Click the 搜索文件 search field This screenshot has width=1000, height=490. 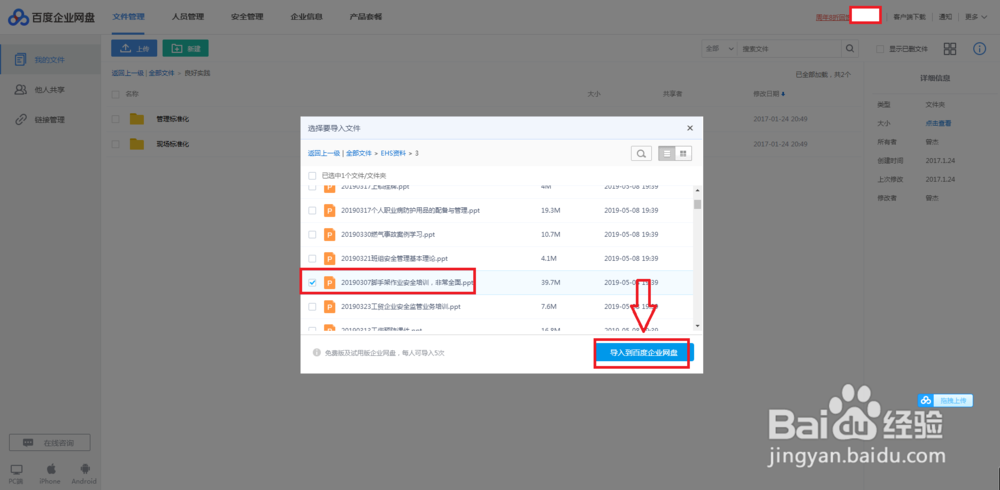pyautogui.click(x=789, y=48)
